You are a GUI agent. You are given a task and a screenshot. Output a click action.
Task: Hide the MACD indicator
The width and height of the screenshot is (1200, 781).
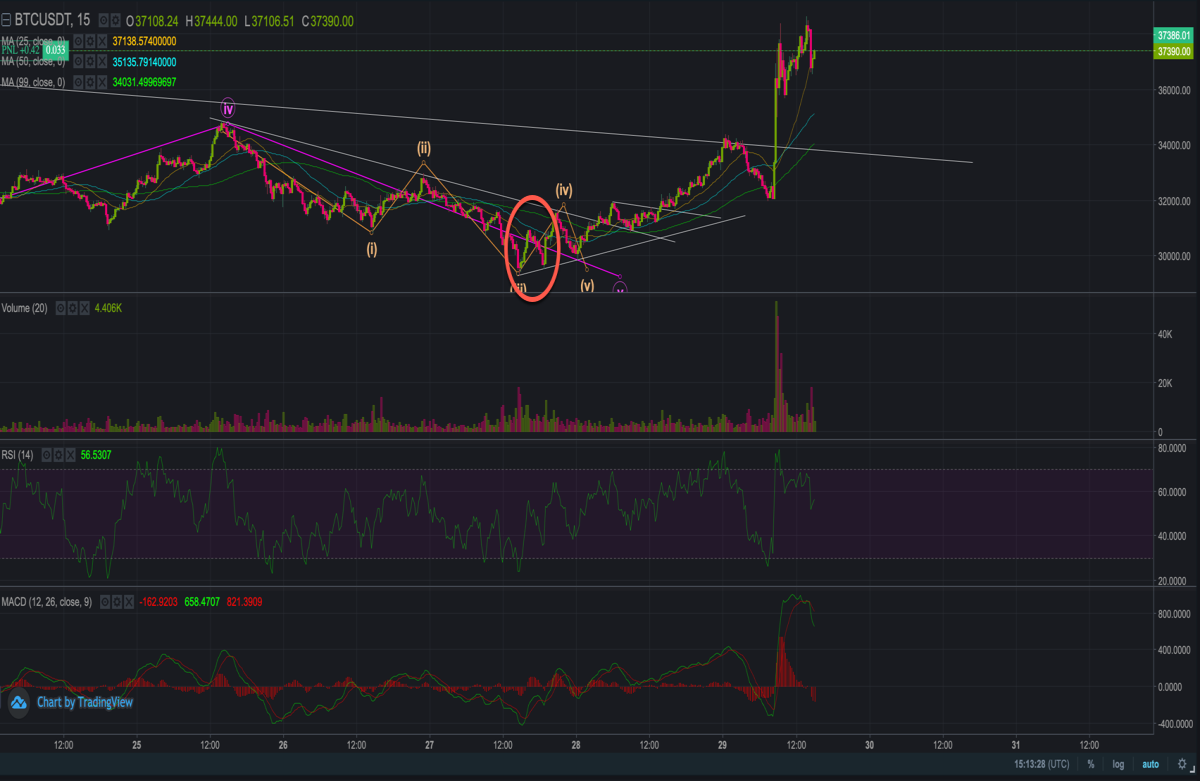tap(105, 602)
